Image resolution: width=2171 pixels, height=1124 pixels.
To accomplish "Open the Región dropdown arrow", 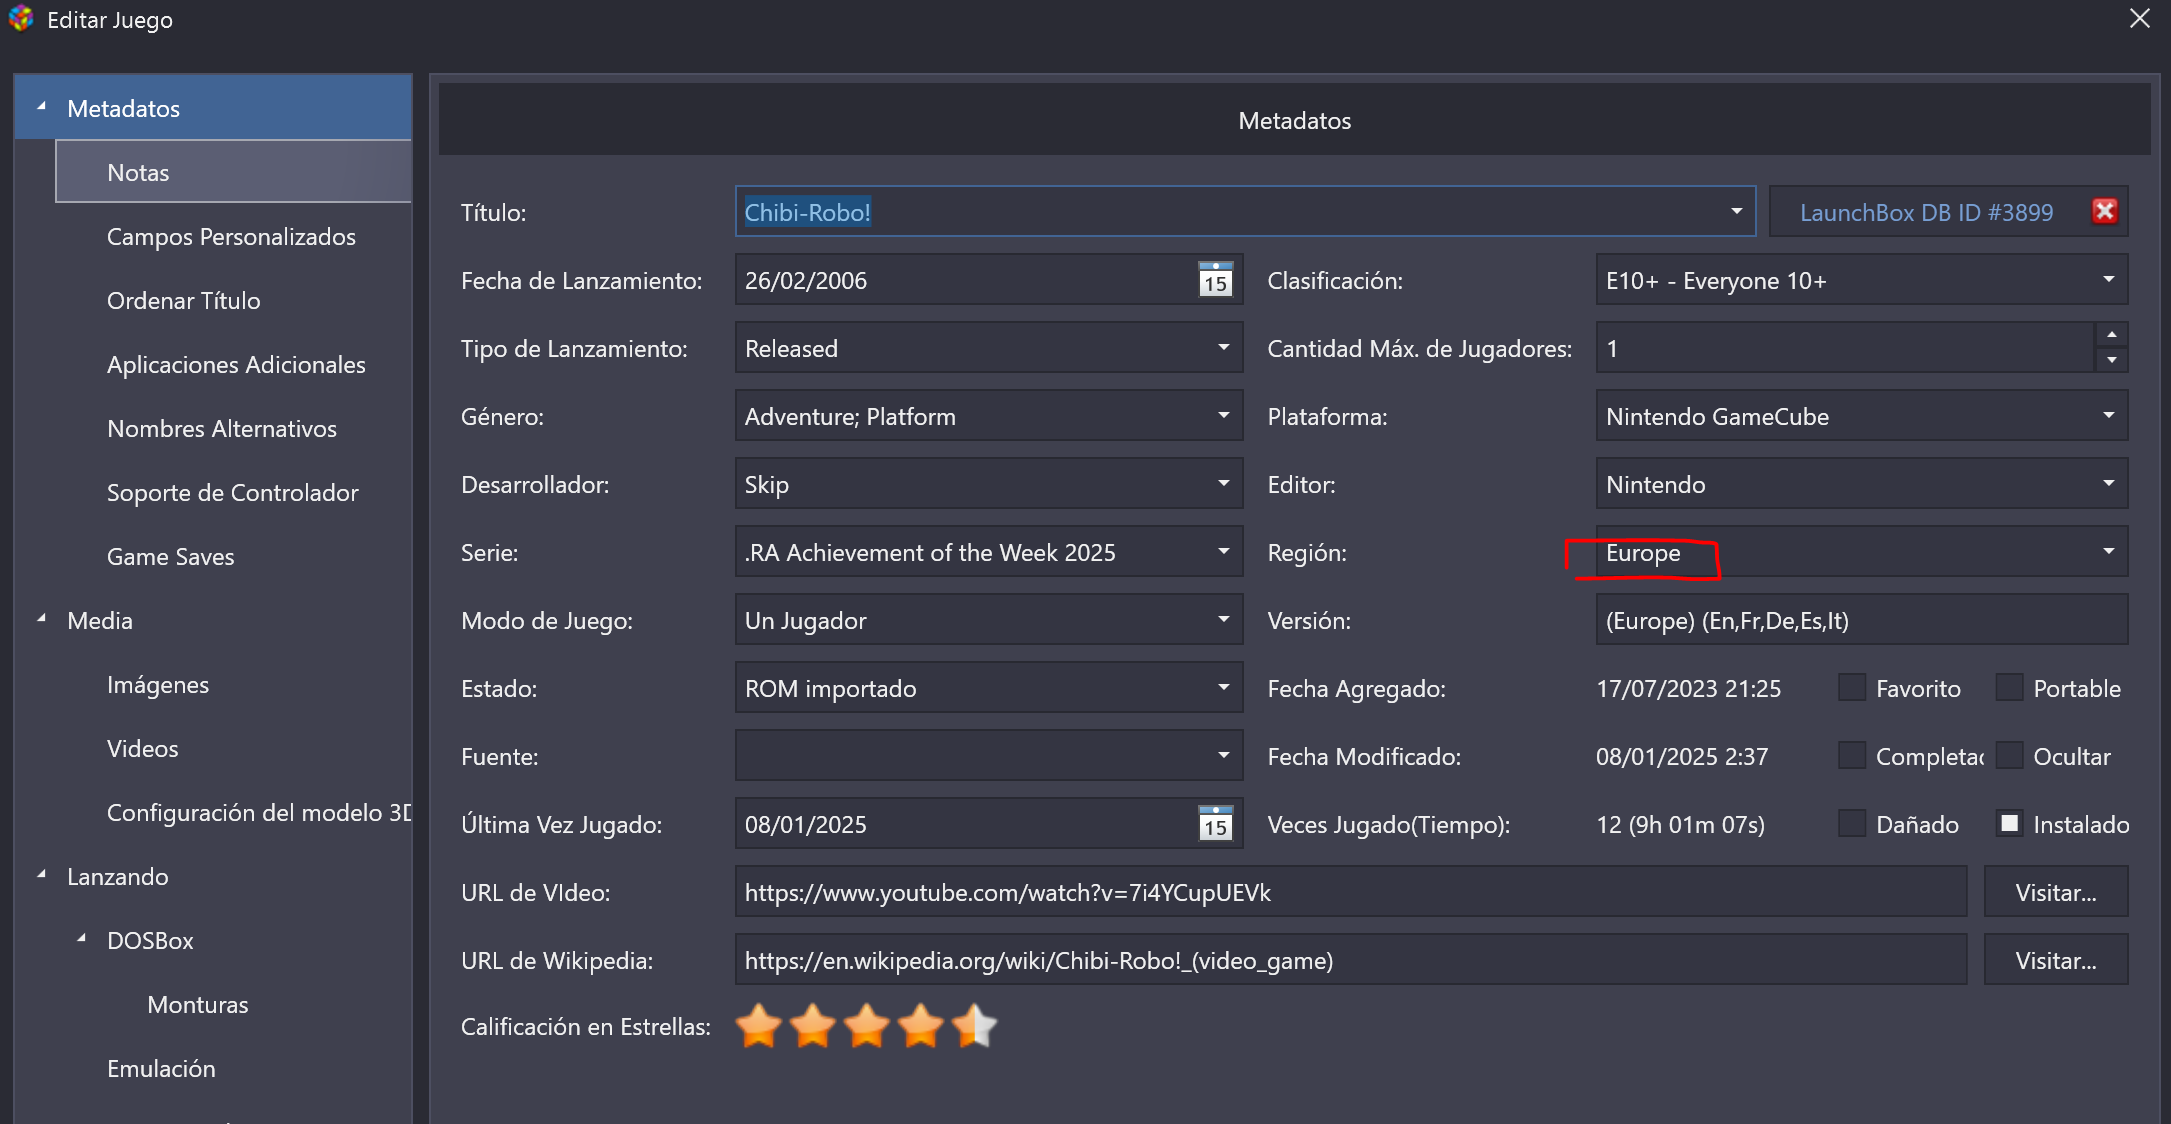I will pos(2108,551).
